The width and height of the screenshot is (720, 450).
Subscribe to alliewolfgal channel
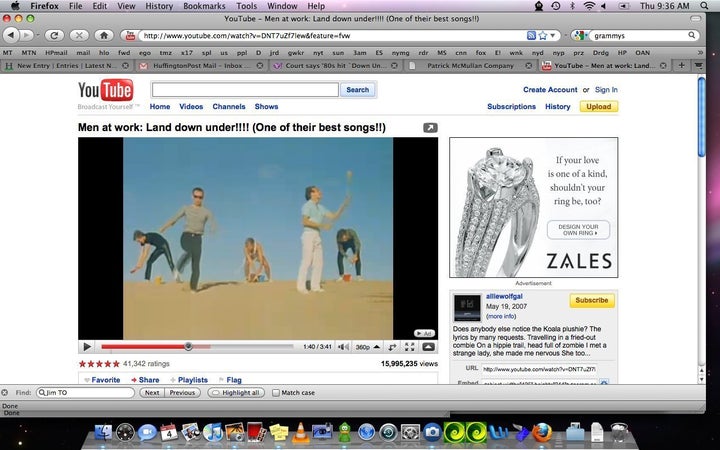tap(592, 300)
